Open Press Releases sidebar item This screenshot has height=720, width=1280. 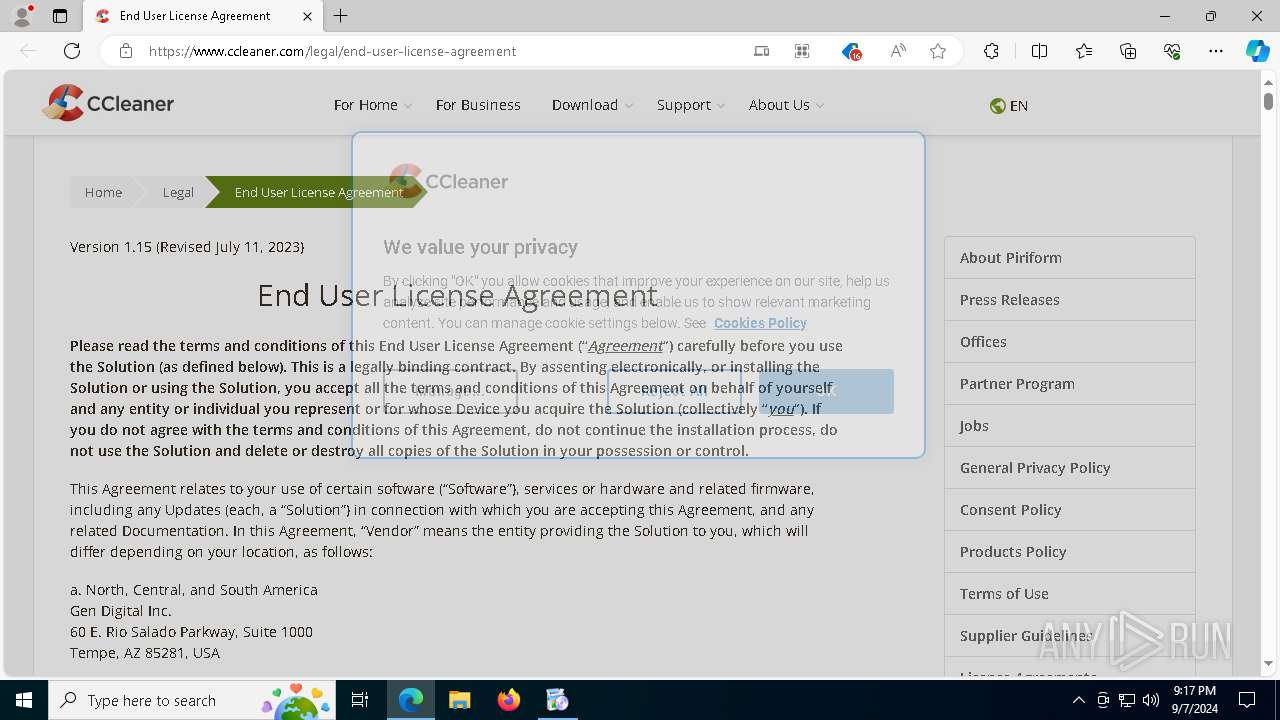[x=1070, y=300]
